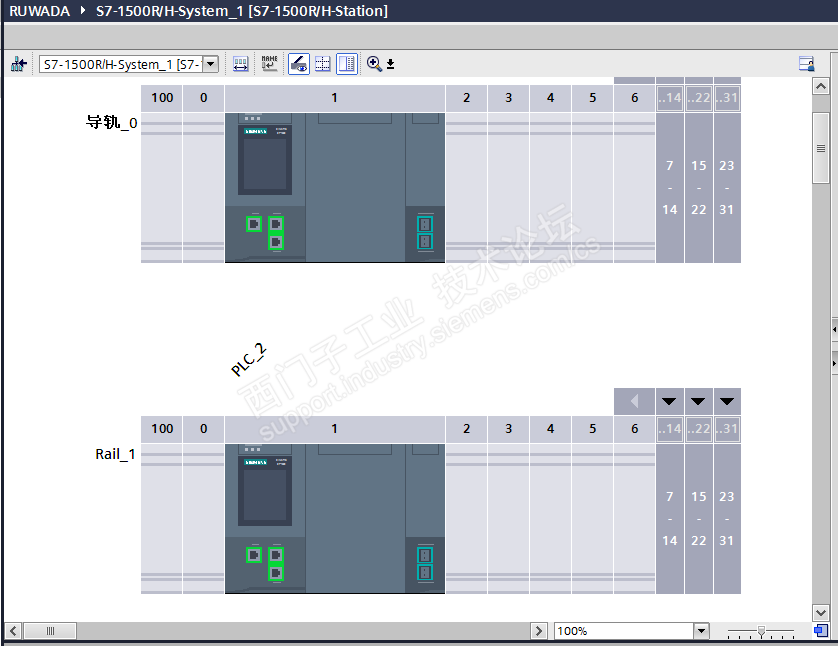Viewport: 838px width, 646px height.
Task: Select slot 0 header on Rail_1
Action: (x=204, y=429)
